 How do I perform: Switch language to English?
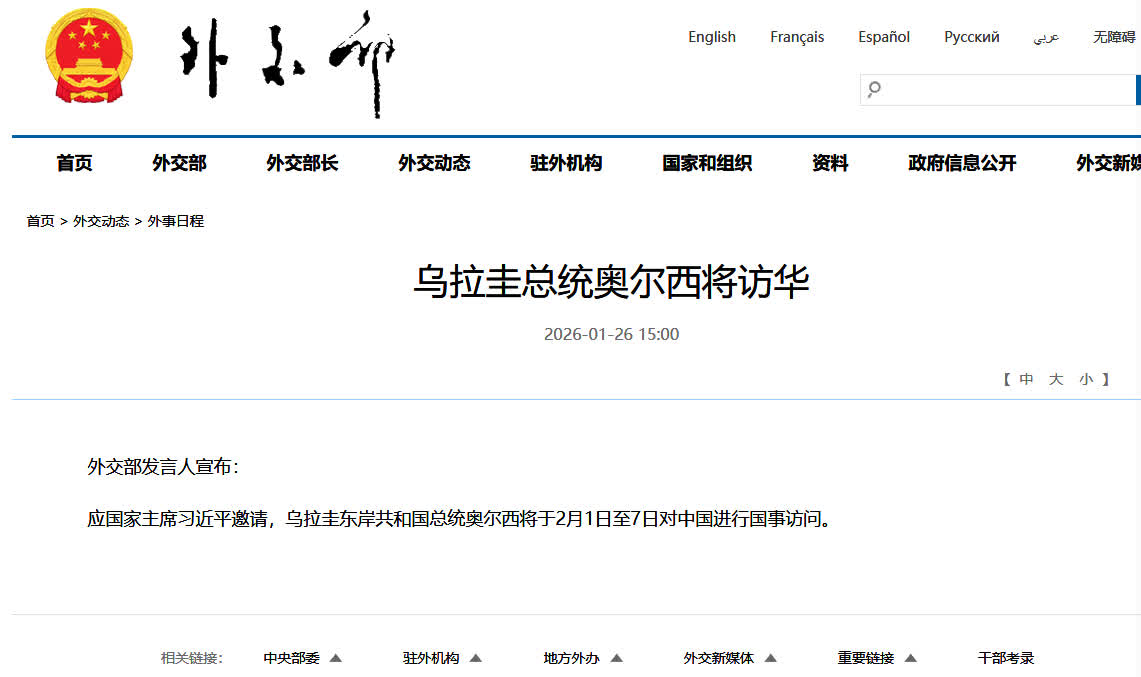pyautogui.click(x=711, y=37)
